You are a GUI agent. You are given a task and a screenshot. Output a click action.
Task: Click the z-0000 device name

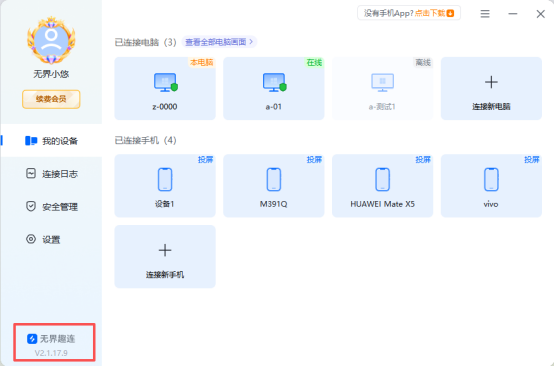[x=165, y=107]
